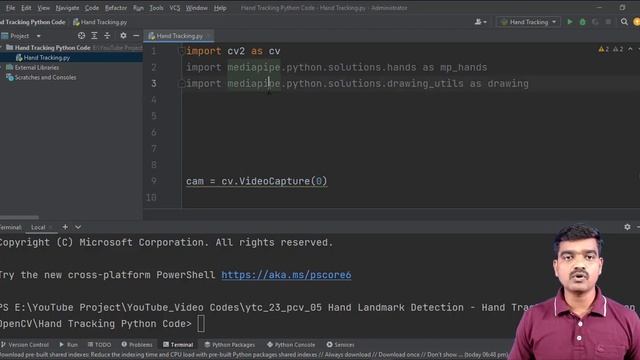Toggle the Terminal tool window button

(x=178, y=345)
